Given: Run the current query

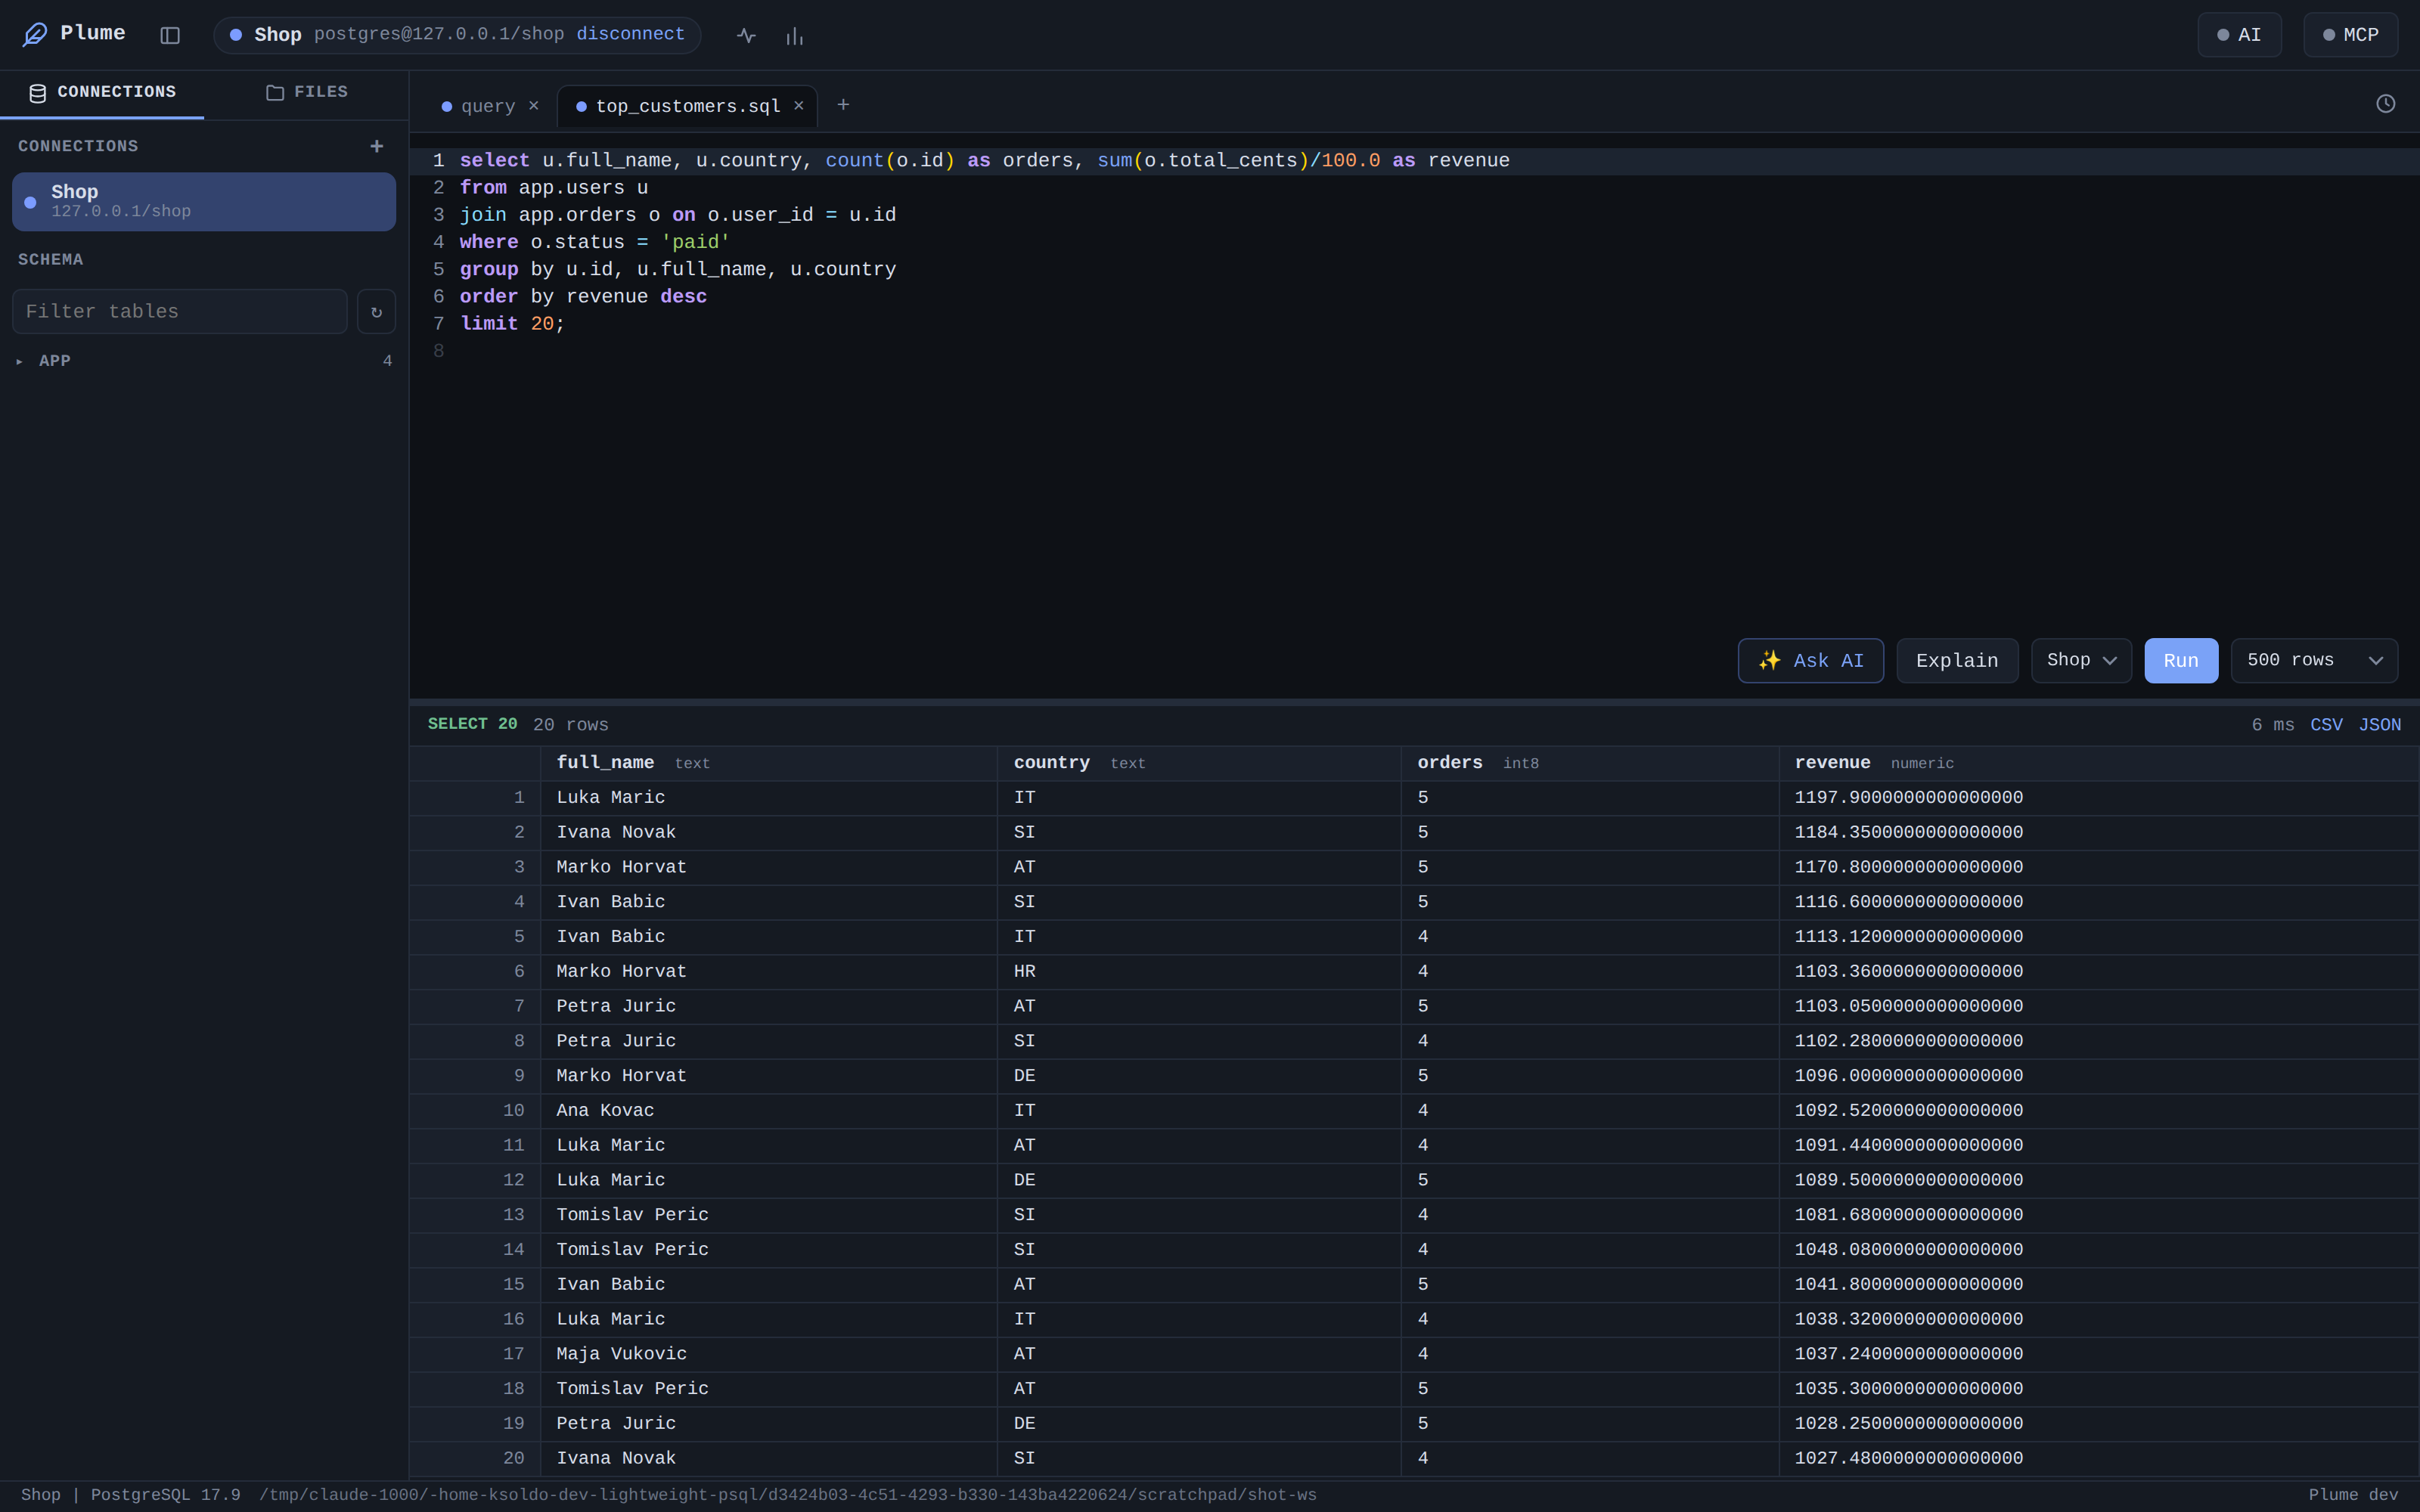Looking at the screenshot, I should click(x=2181, y=661).
